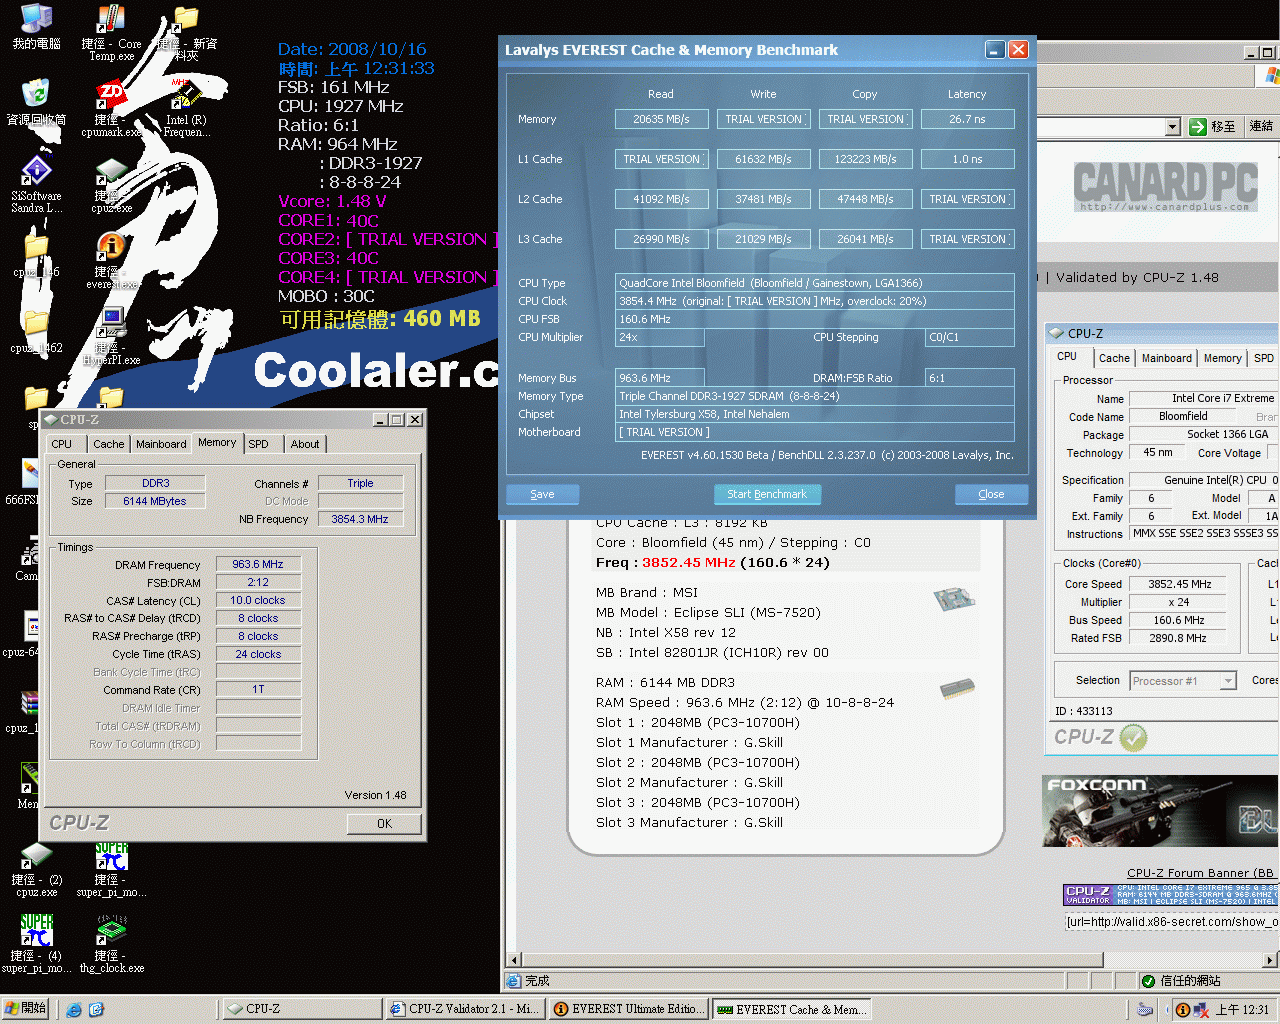Click the DRAM Frequency 963.6 MHz field
The width and height of the screenshot is (1280, 1024).
258,564
